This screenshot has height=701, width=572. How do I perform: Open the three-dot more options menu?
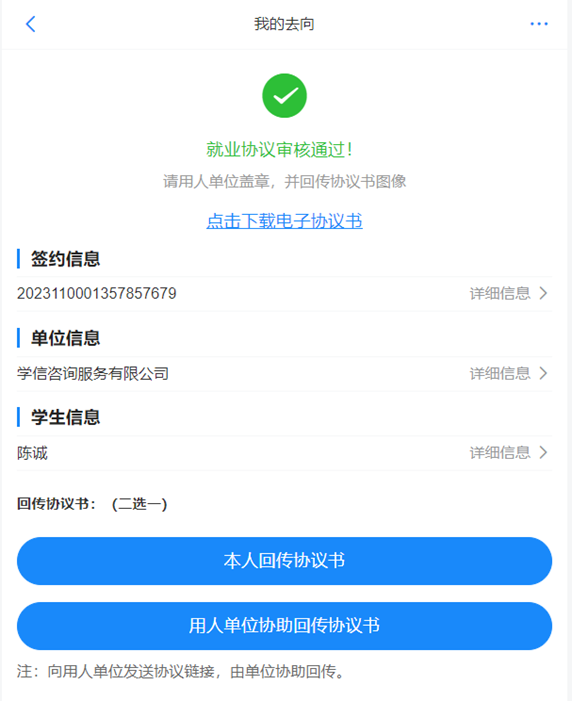pos(539,24)
